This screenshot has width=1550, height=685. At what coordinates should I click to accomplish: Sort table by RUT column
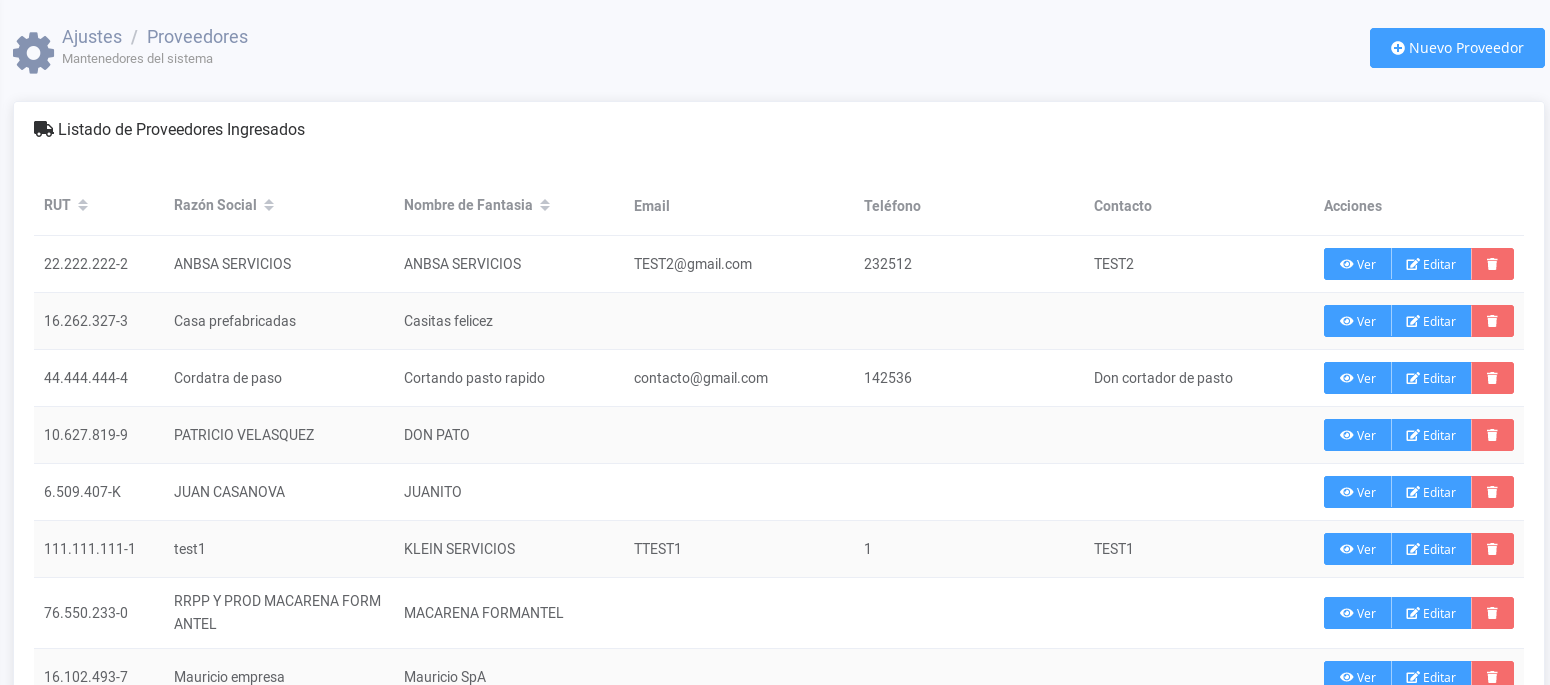click(x=83, y=205)
